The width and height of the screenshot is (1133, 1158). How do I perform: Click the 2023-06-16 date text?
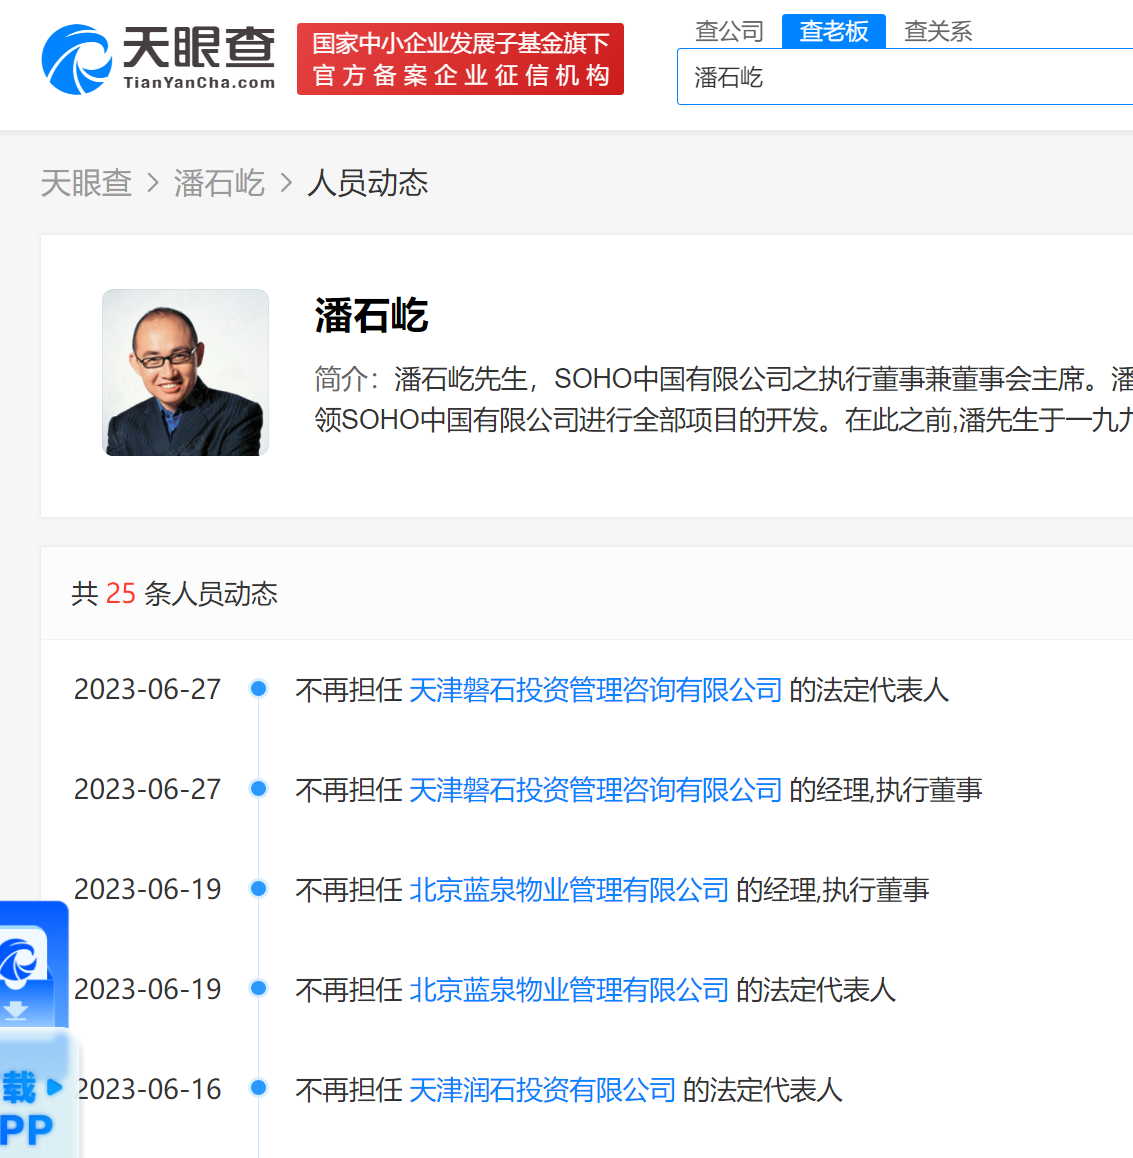coord(148,1089)
